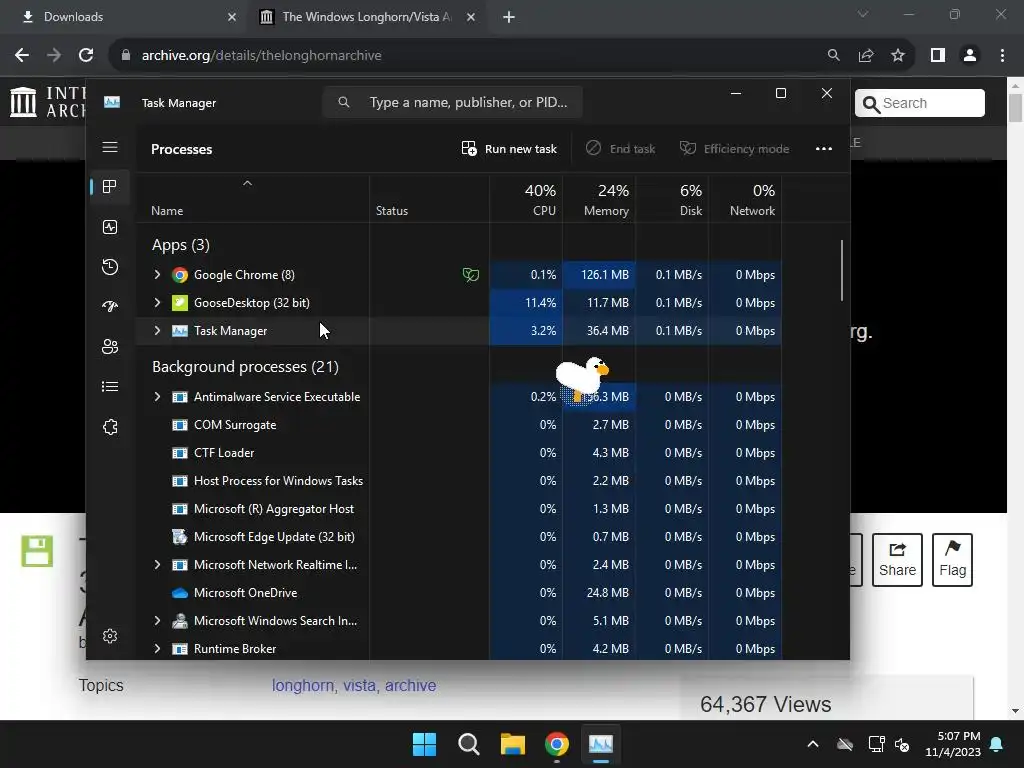Select the CTF Loader process row
The width and height of the screenshot is (1024, 768).
458,453
